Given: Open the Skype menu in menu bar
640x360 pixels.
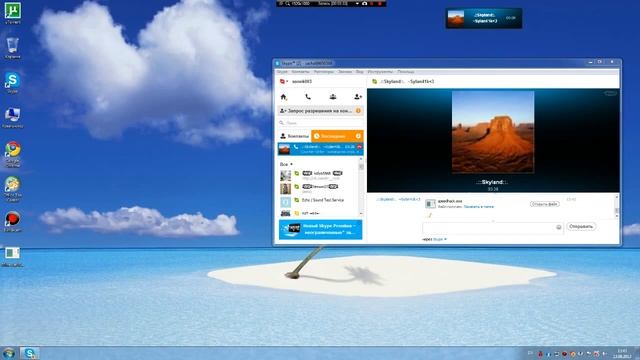Looking at the screenshot, I should point(282,72).
